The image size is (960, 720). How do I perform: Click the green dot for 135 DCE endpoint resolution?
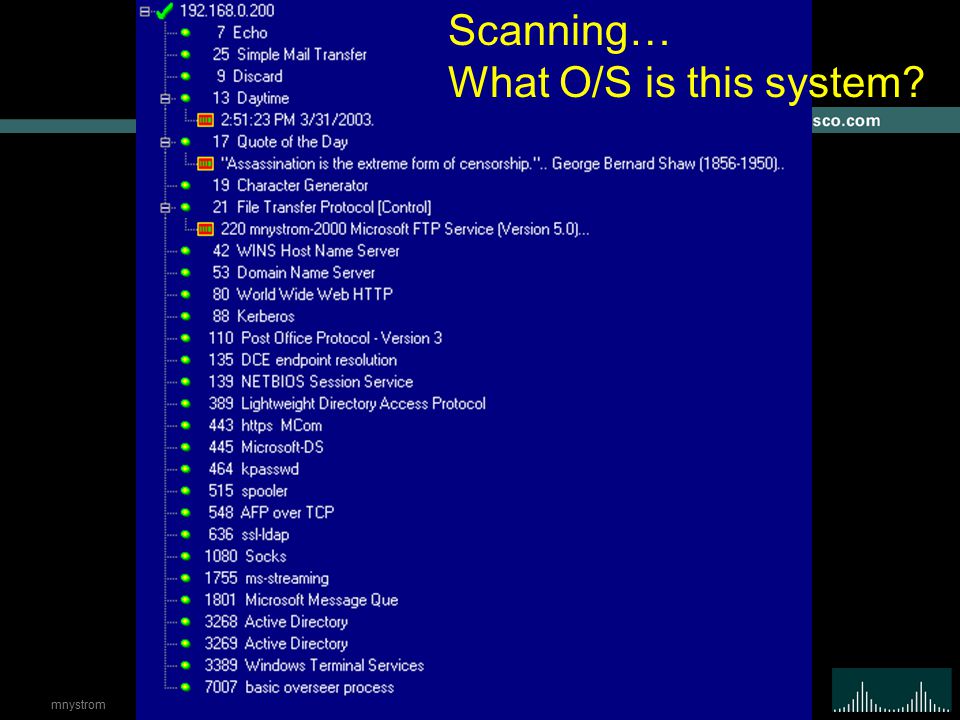[186, 360]
